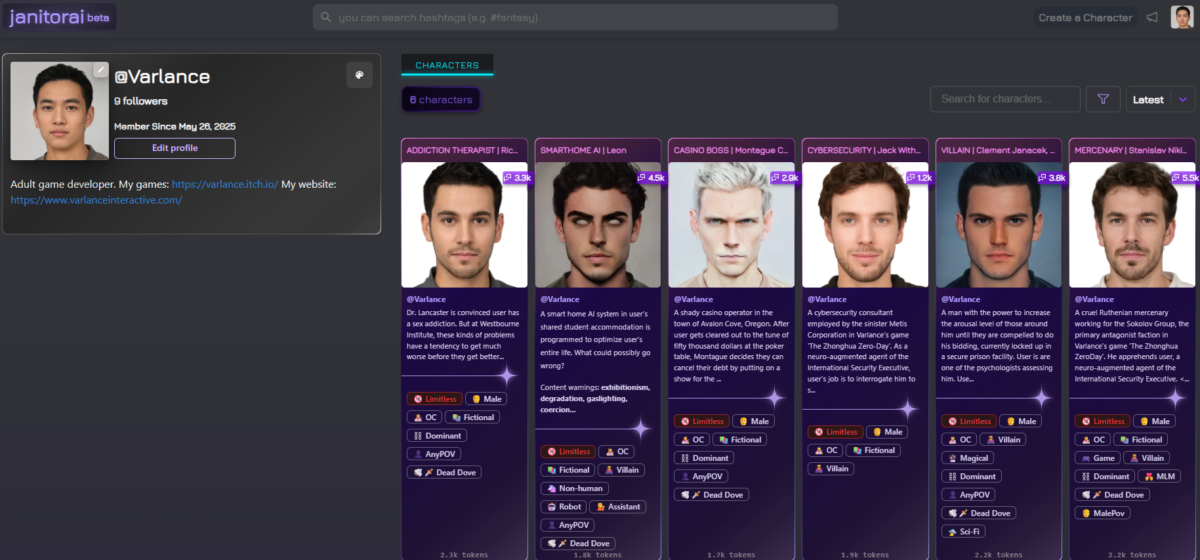The image size is (1200, 560).
Task: Click chat count badge on SMARTHOME AI card
Action: (x=650, y=177)
